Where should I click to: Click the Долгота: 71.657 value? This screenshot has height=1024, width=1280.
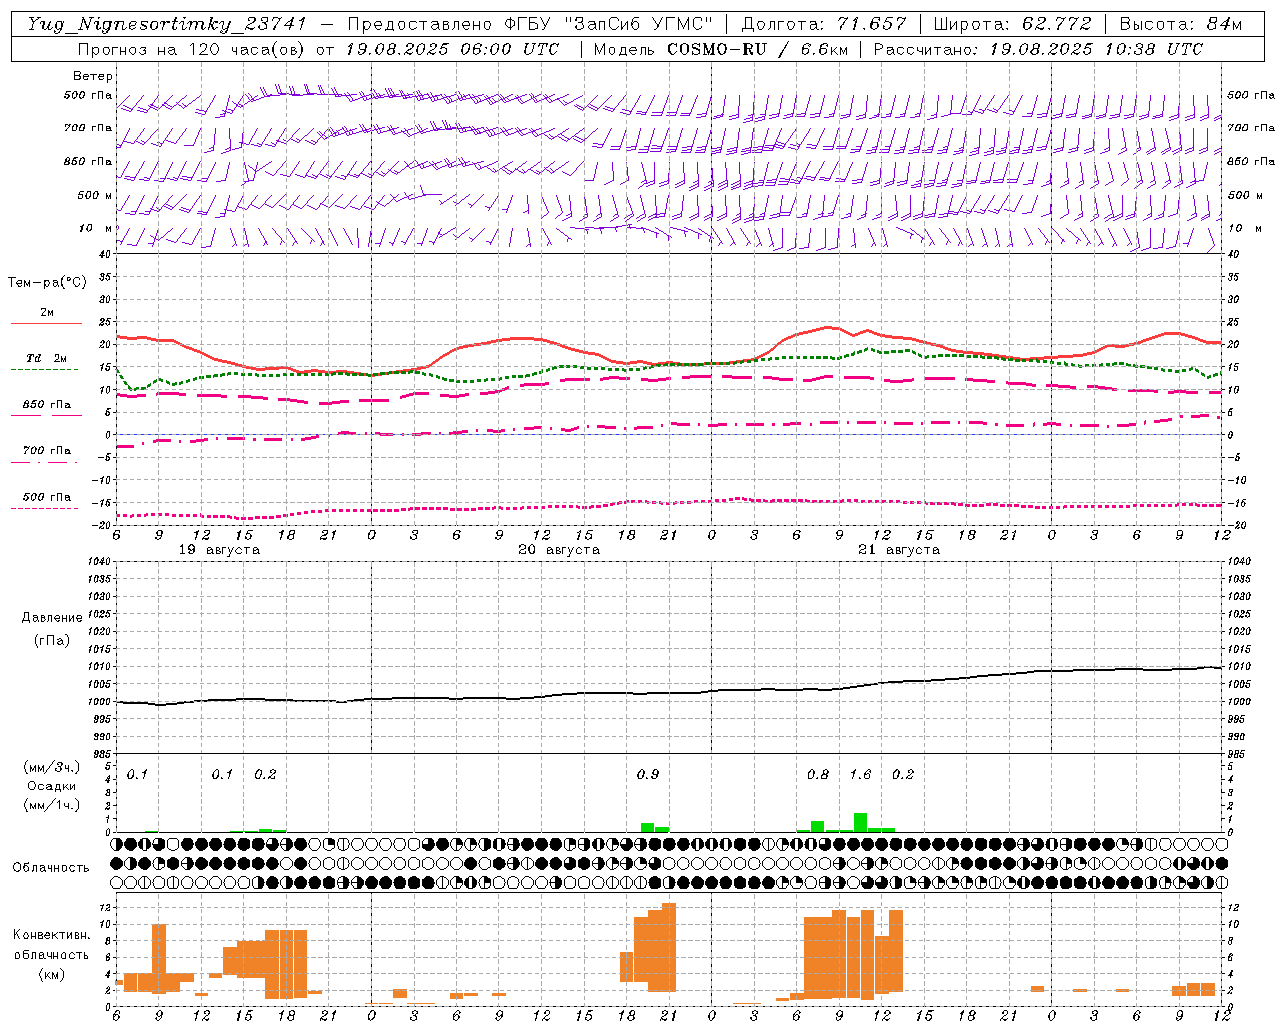(x=824, y=24)
